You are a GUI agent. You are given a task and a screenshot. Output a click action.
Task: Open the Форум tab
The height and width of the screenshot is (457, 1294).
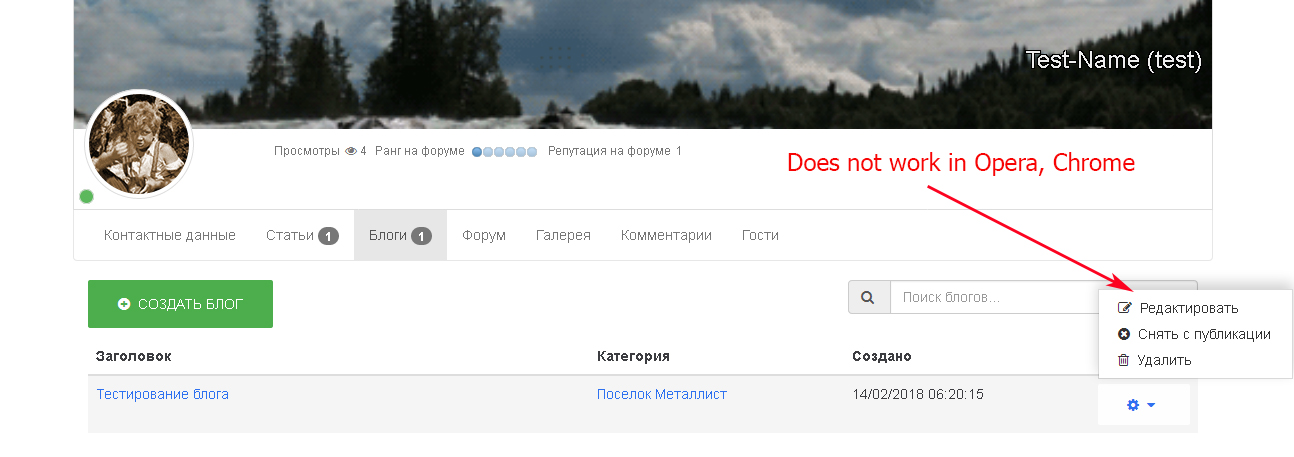pos(484,235)
